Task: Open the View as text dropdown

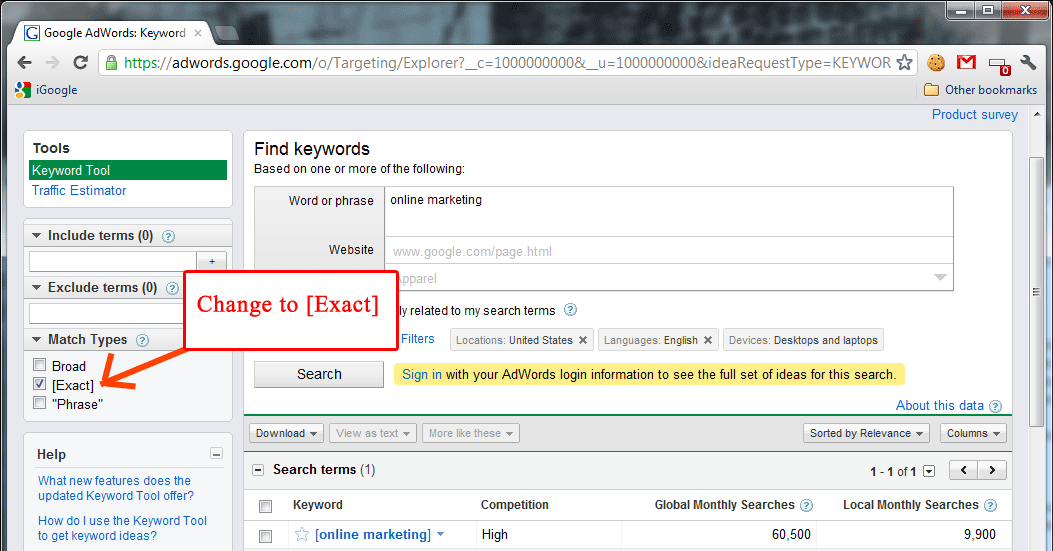Action: (373, 433)
